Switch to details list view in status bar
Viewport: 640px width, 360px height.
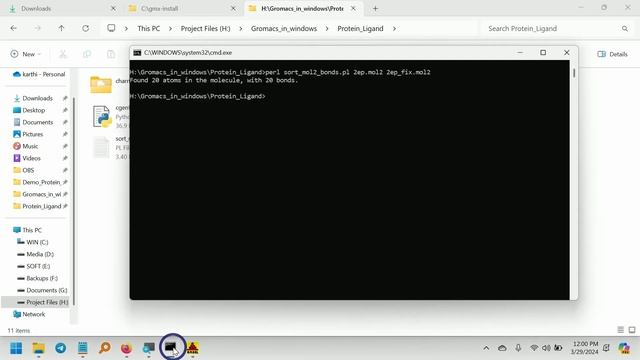pos(620,330)
